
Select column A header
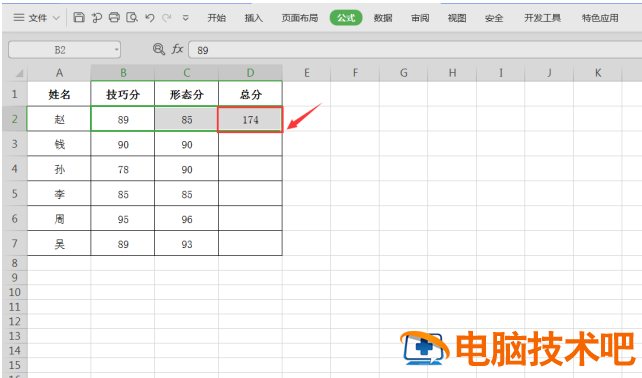59,73
